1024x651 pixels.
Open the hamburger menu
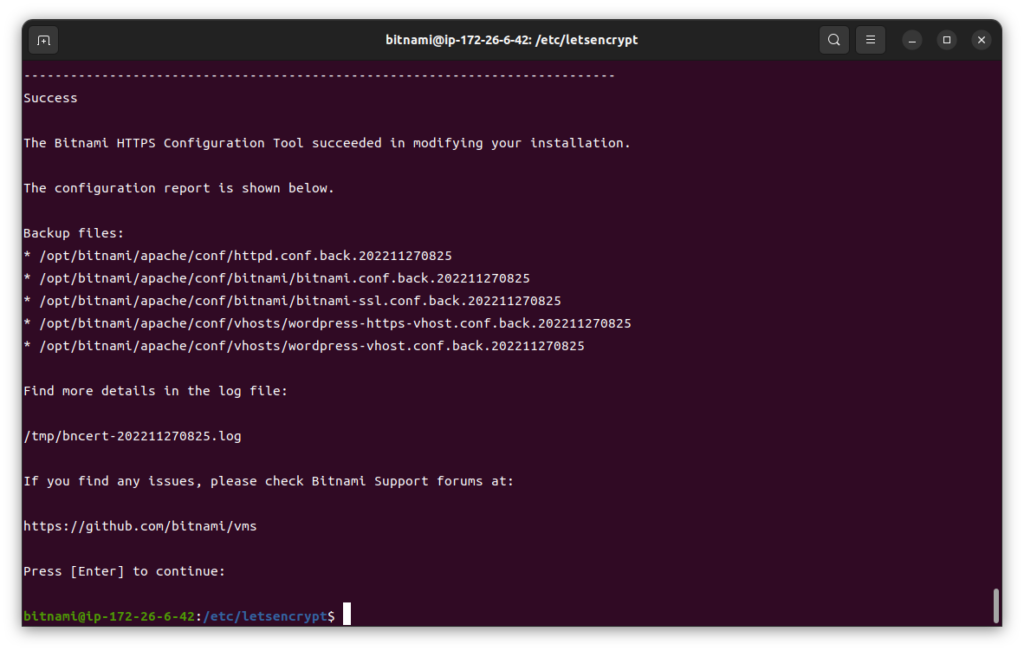pos(871,40)
